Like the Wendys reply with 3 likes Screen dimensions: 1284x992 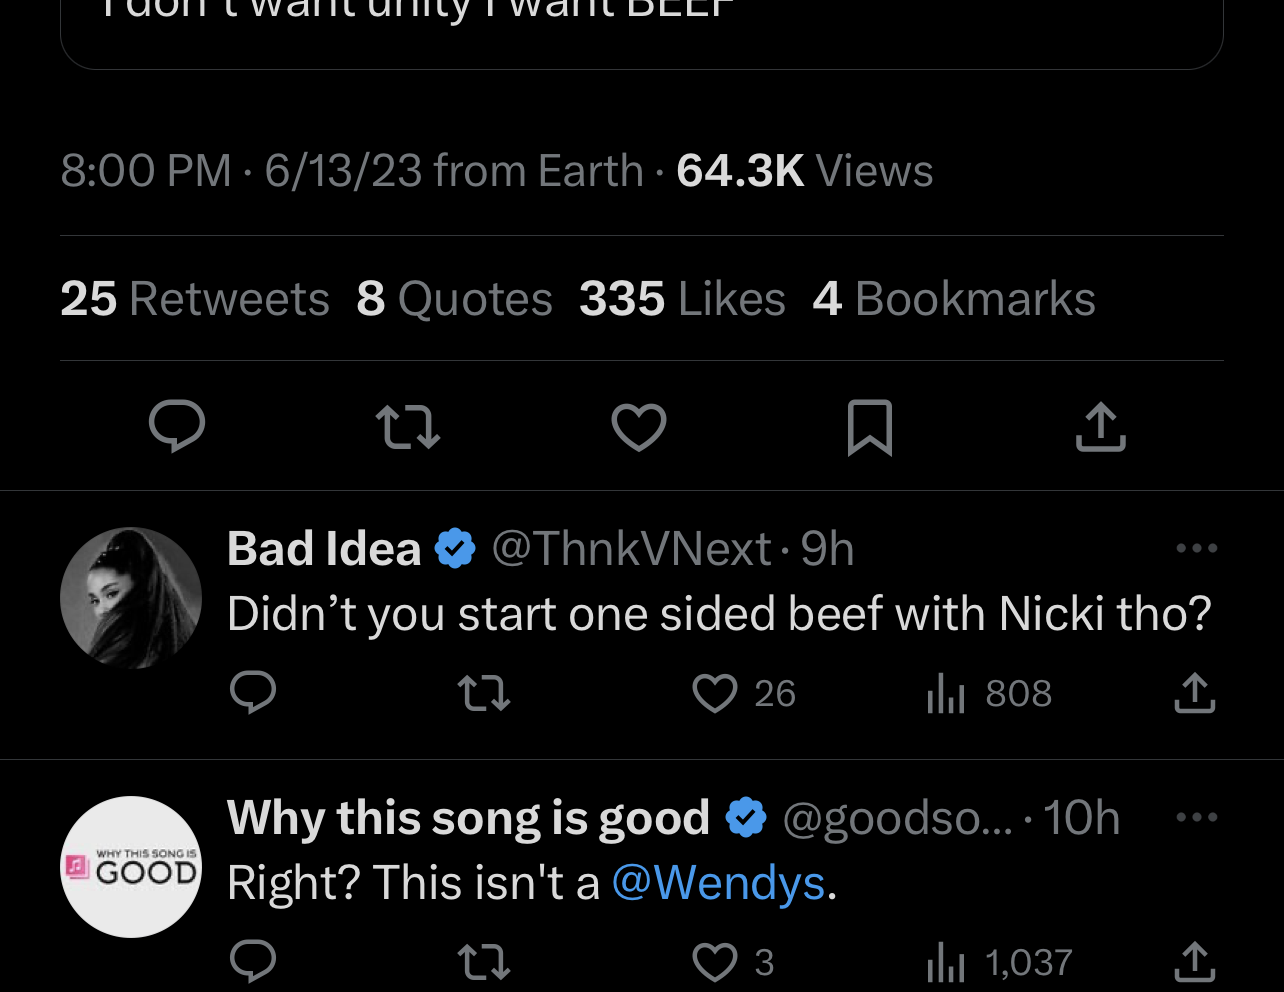click(715, 962)
